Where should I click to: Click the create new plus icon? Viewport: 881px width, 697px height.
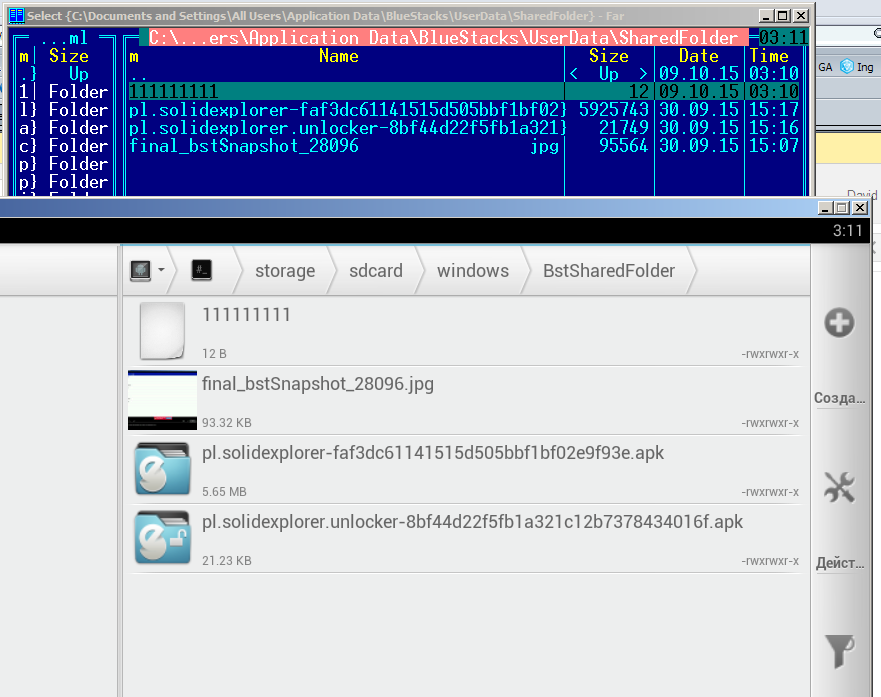click(839, 323)
